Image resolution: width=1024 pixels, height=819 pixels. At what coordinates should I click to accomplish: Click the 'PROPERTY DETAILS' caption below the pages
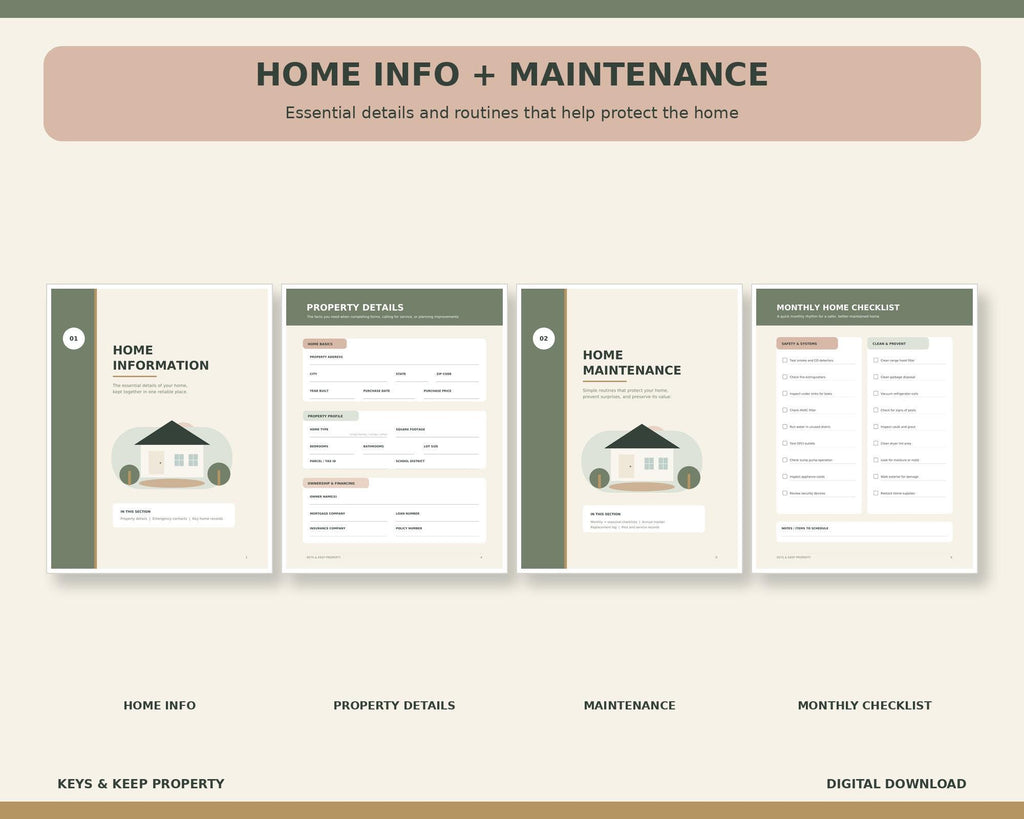[x=394, y=705]
